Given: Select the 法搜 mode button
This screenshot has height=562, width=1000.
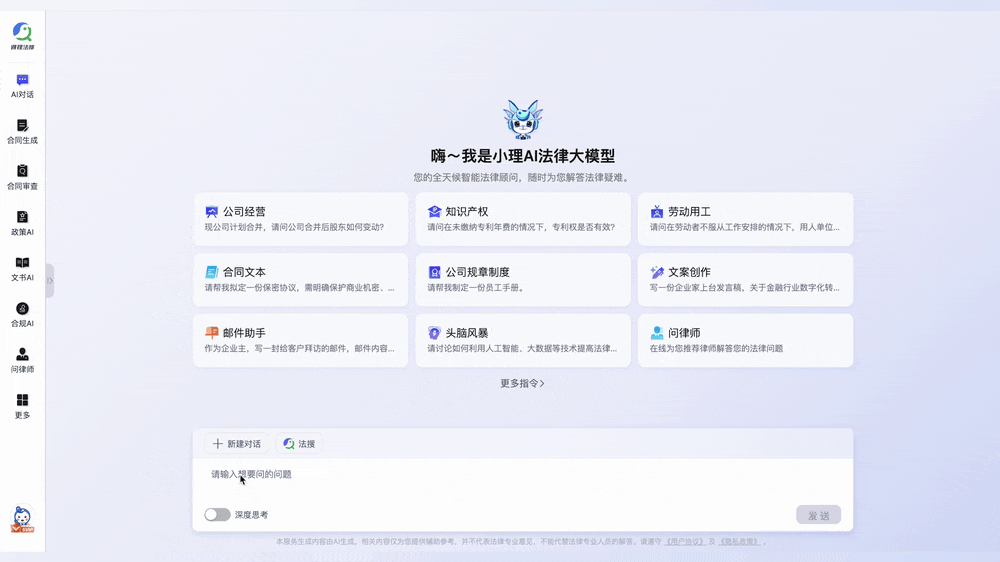Looking at the screenshot, I should click(x=299, y=443).
